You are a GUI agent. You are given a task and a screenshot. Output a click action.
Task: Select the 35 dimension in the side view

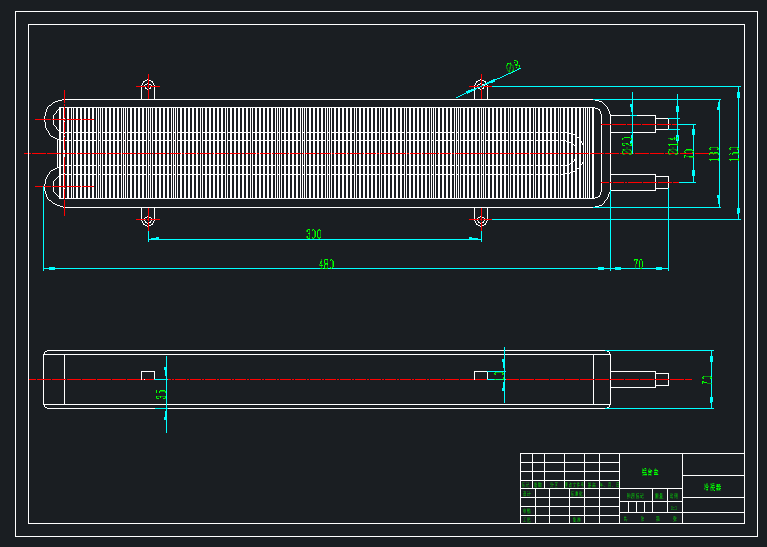[x=161, y=394]
